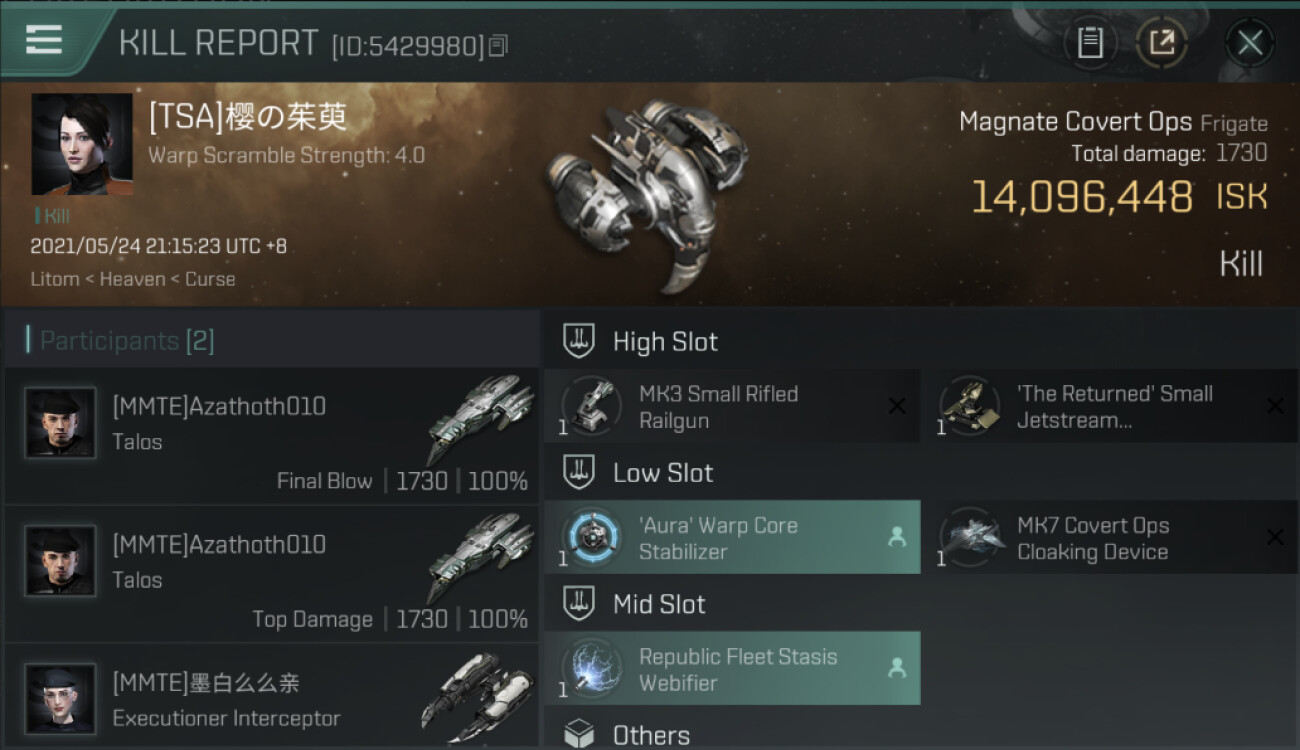1300x750 pixels.
Task: Open the clipboard notes icon
Action: [1090, 43]
